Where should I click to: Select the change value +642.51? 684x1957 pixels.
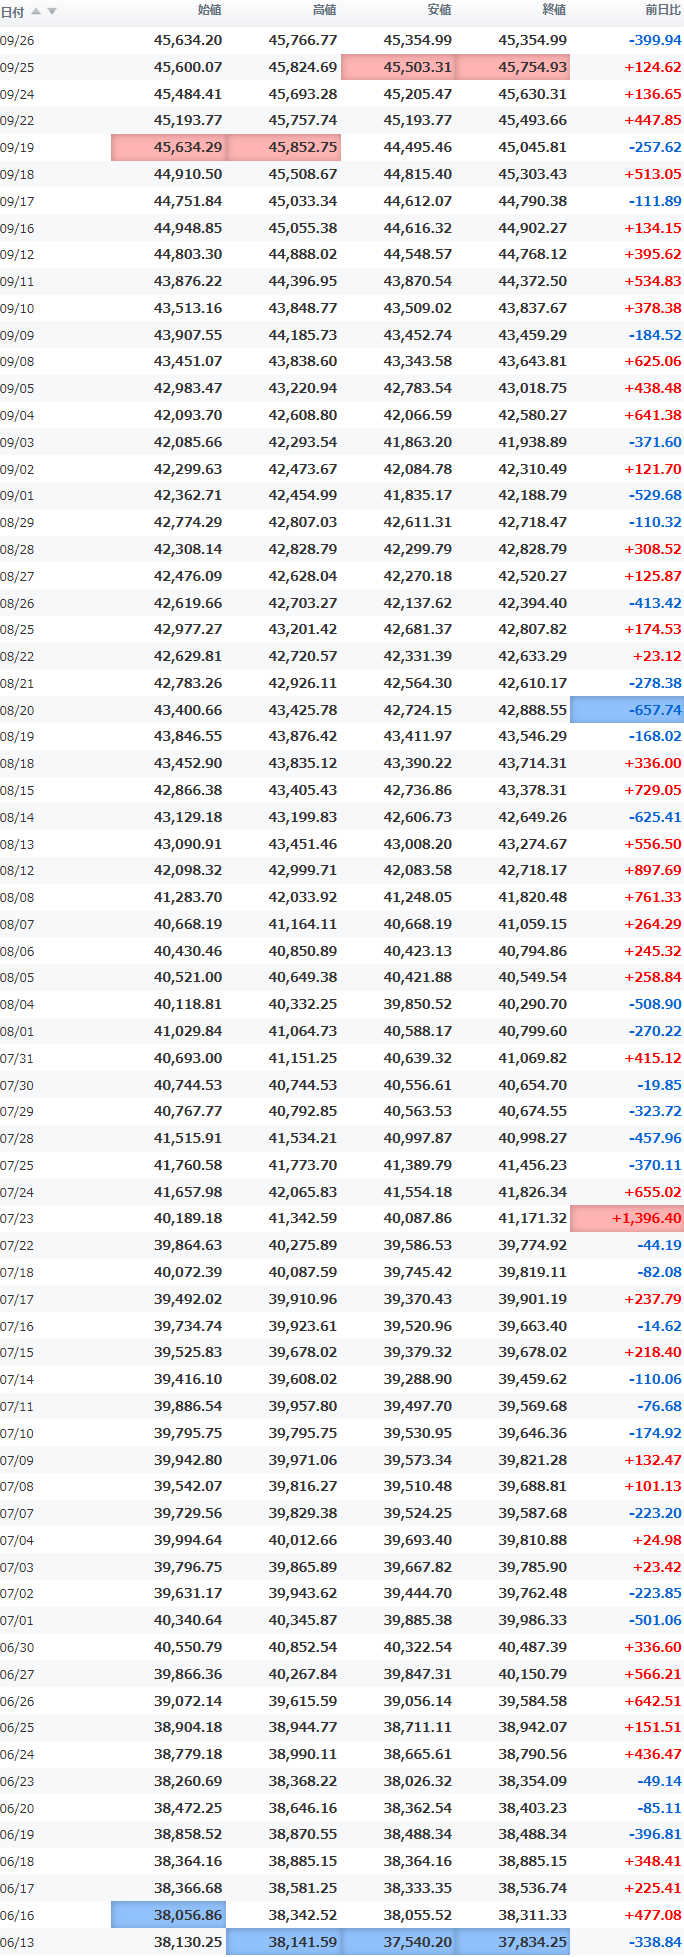[653, 1701]
